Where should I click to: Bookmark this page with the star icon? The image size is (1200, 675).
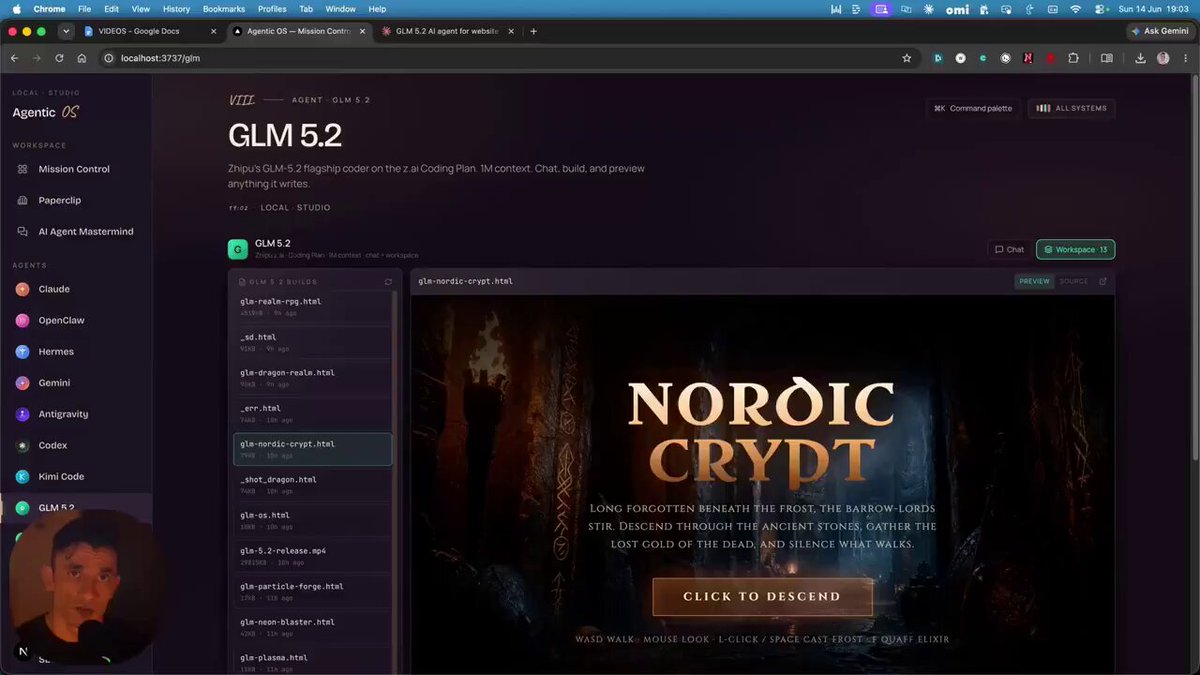pyautogui.click(x=907, y=58)
